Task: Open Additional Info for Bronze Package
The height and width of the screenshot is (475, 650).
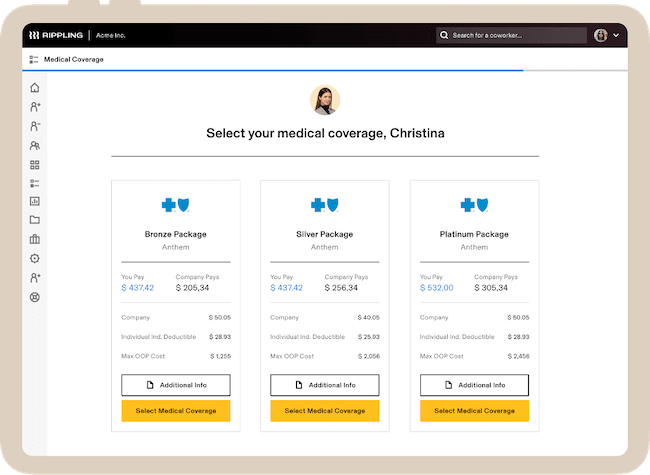Action: click(x=176, y=385)
